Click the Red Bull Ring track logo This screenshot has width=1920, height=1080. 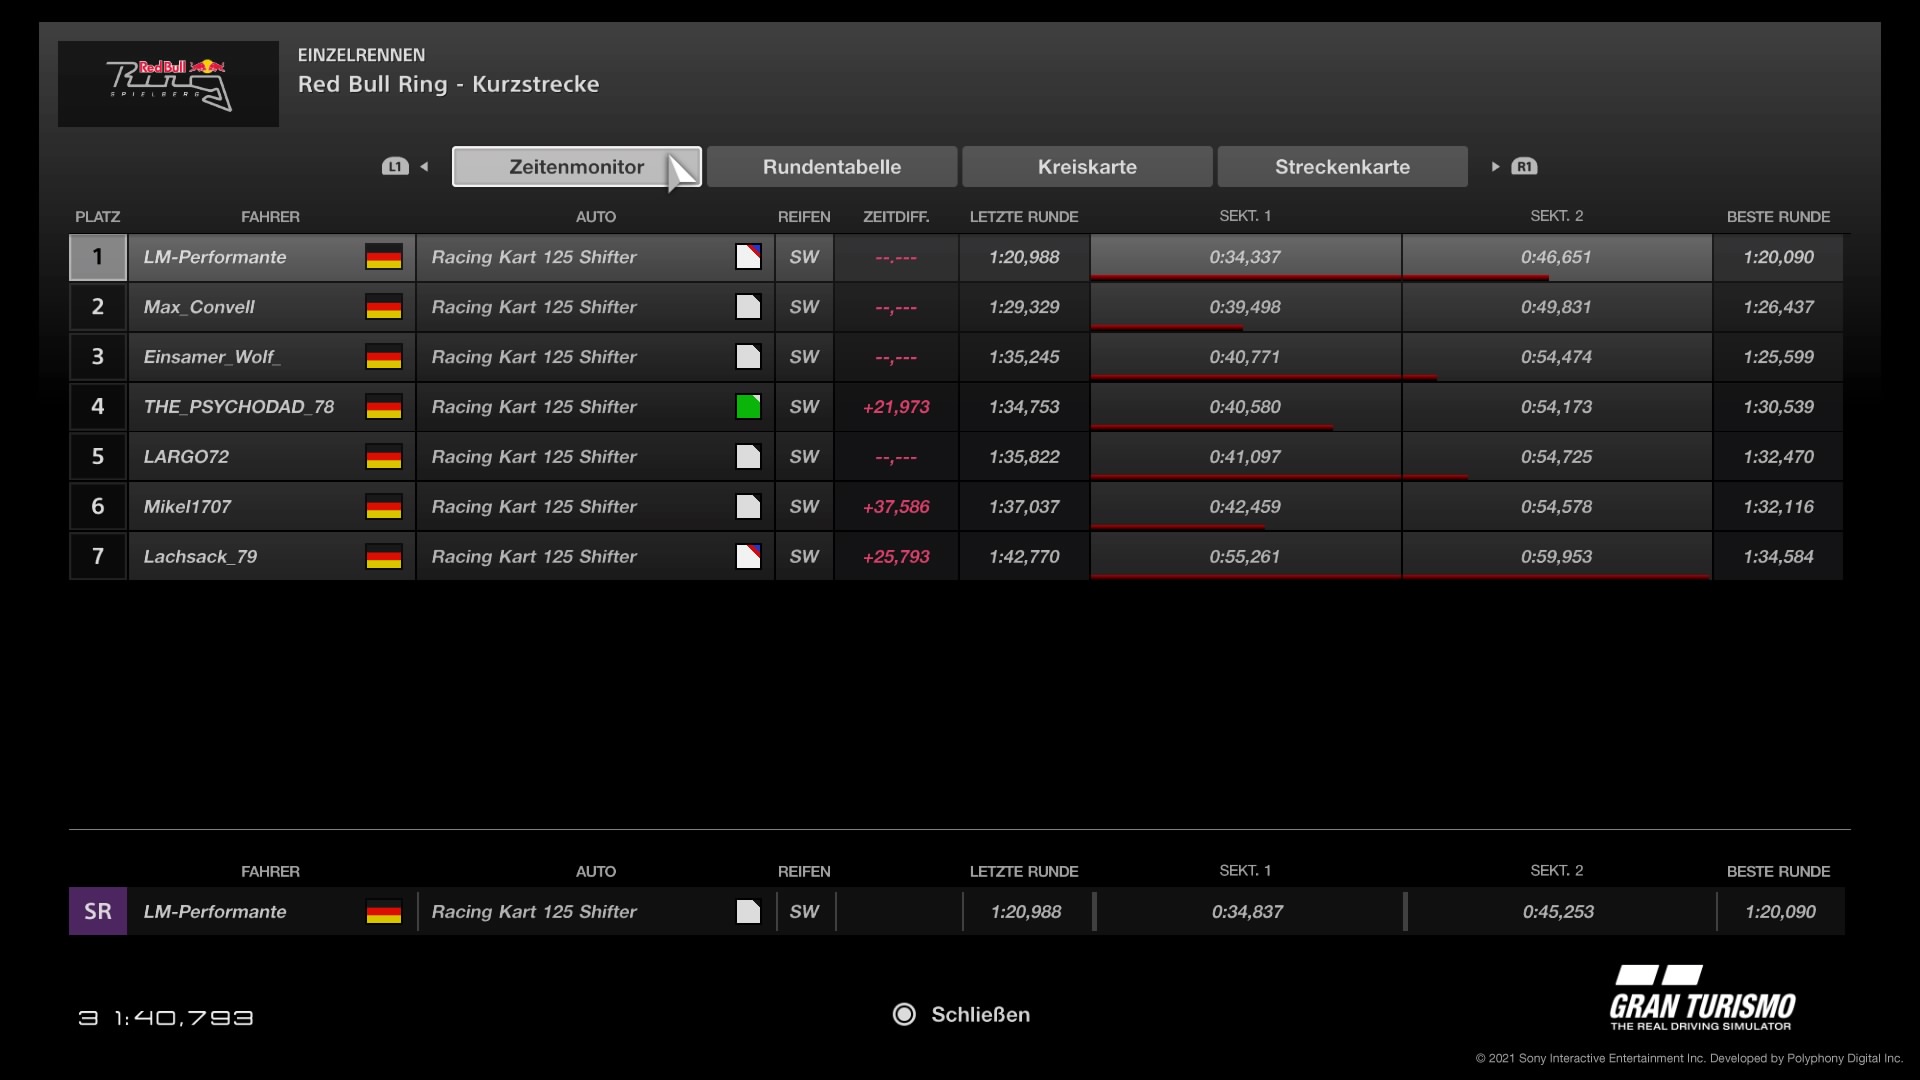tap(168, 84)
